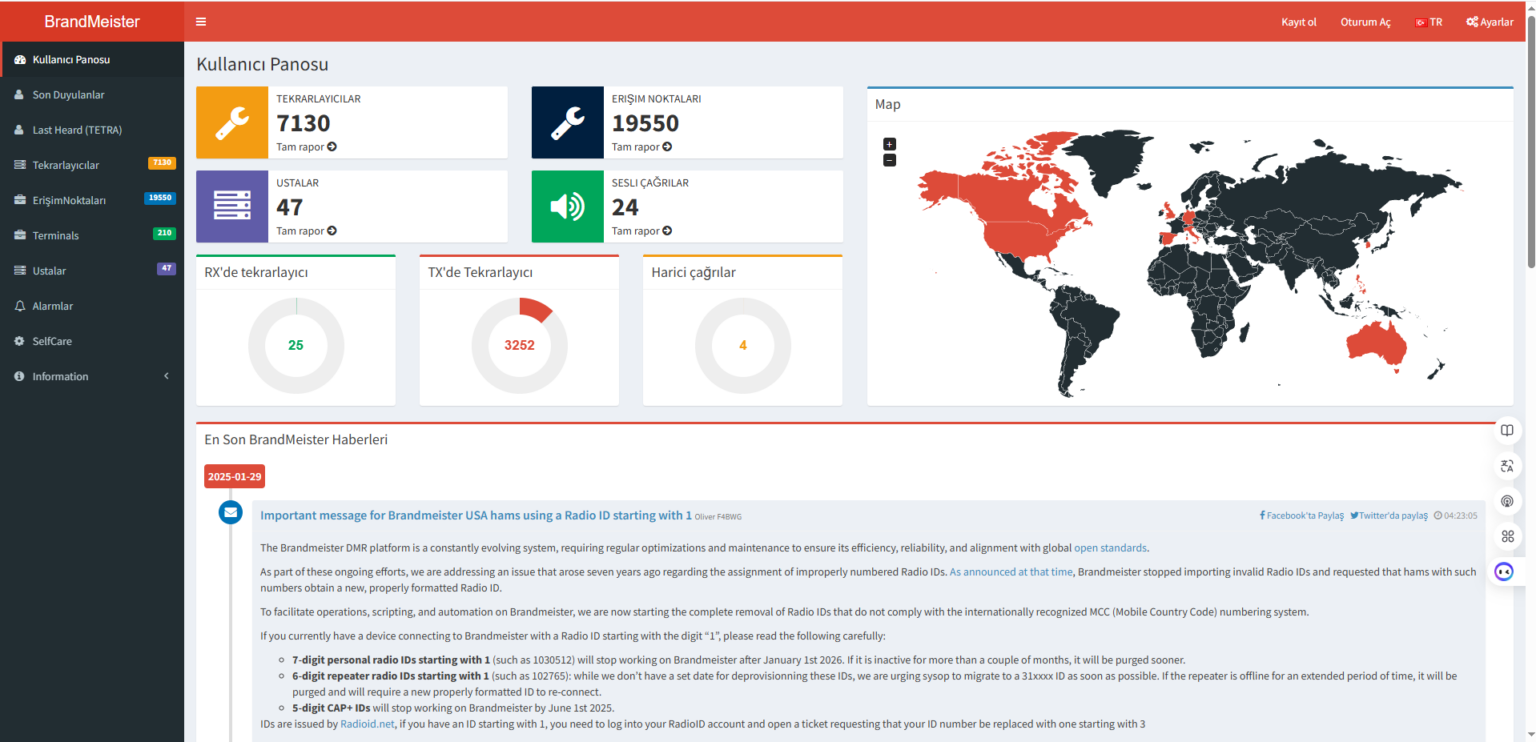Viewport: 1536px width, 742px height.
Task: Click the blue envelope news icon
Action: [x=231, y=512]
